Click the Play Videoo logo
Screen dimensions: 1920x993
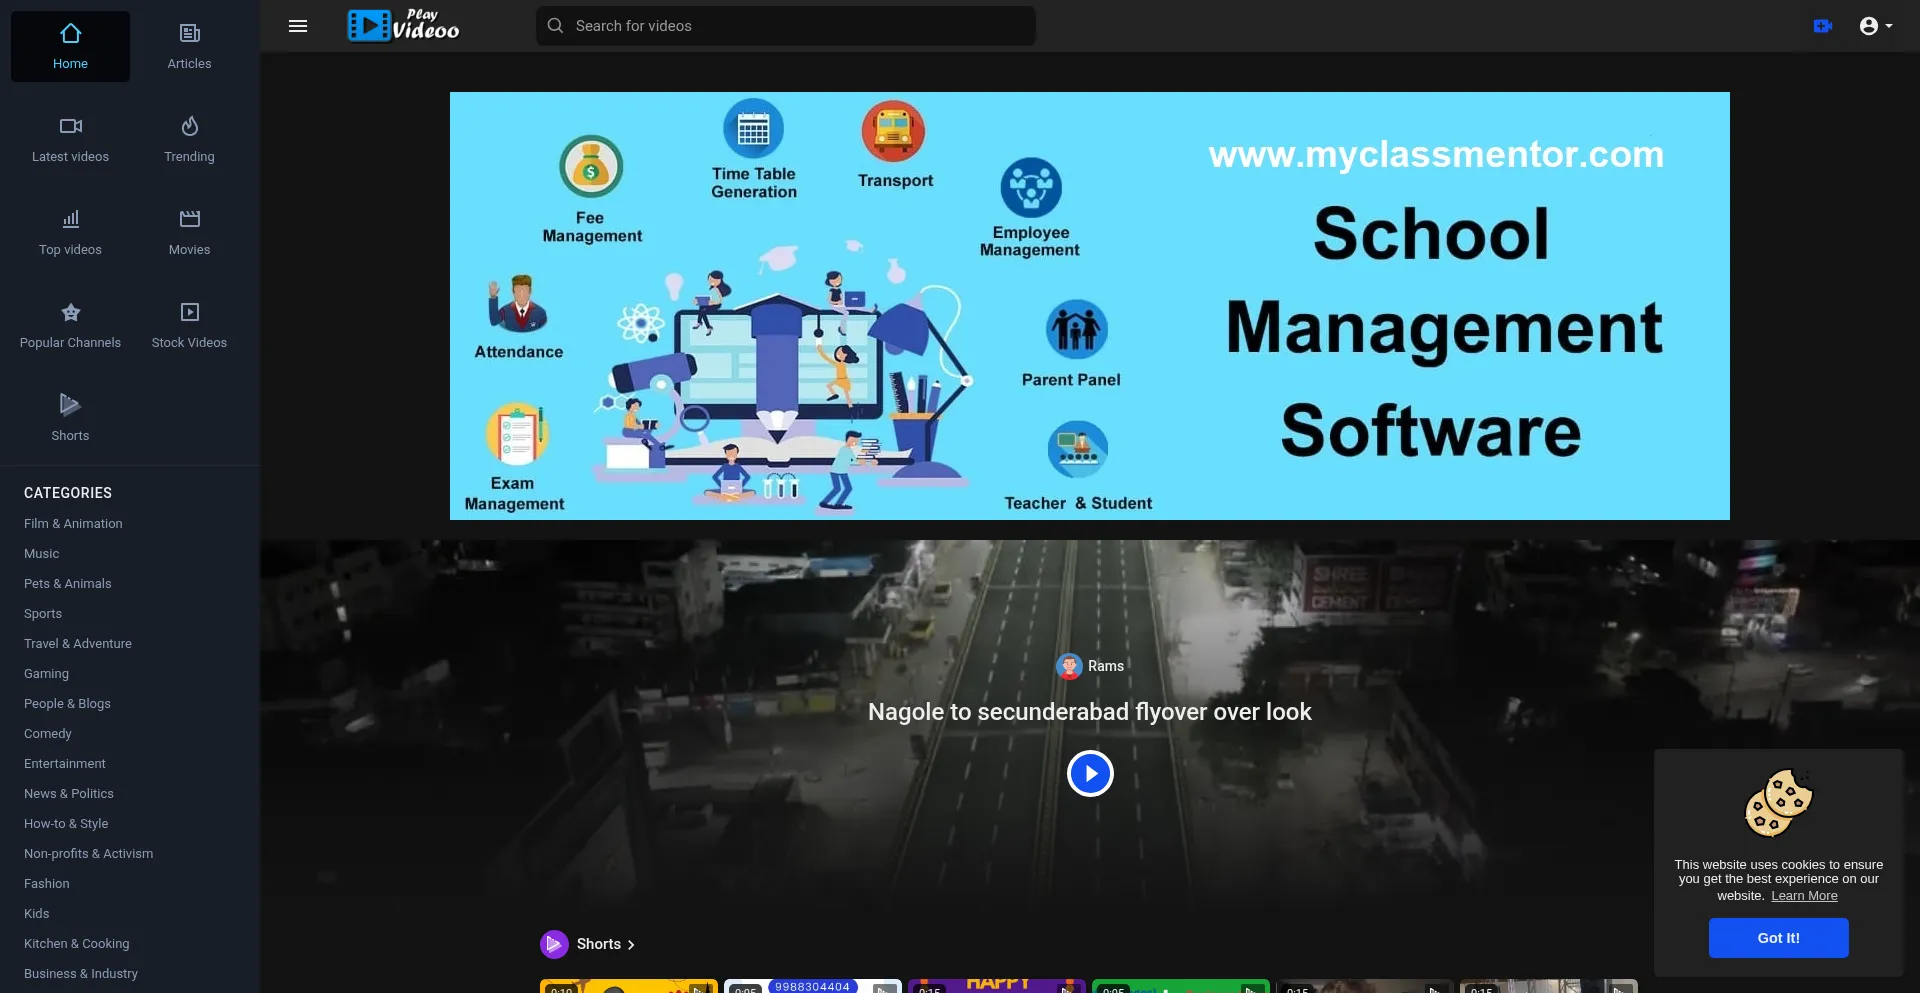coord(403,25)
